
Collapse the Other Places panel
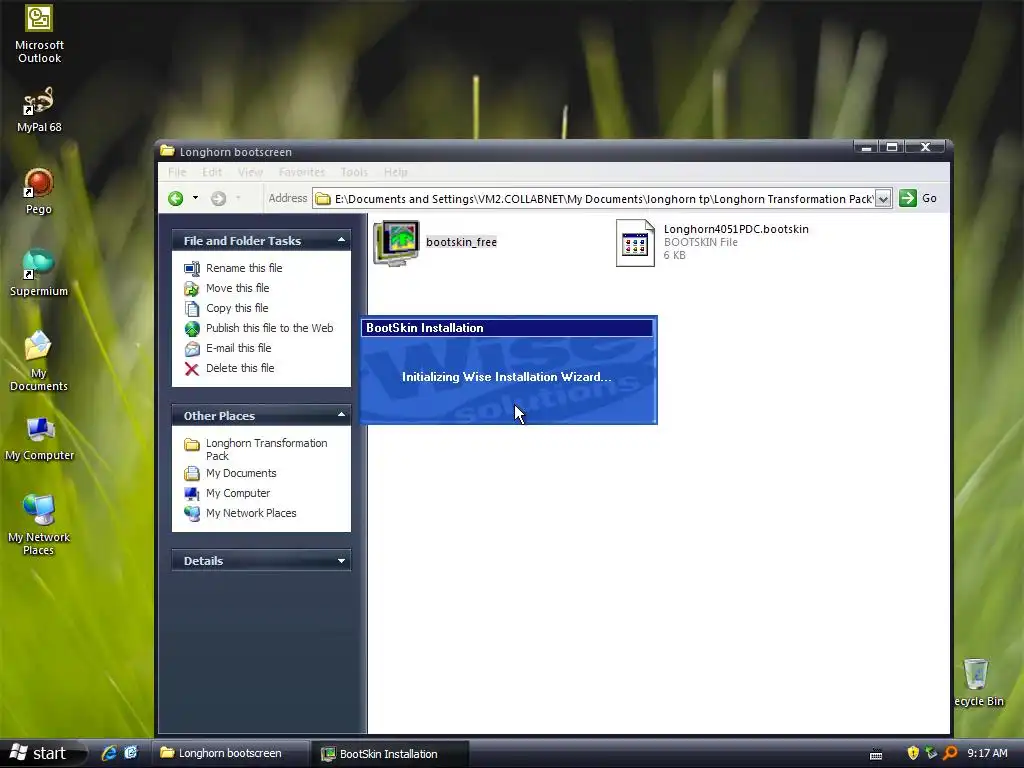(x=341, y=415)
